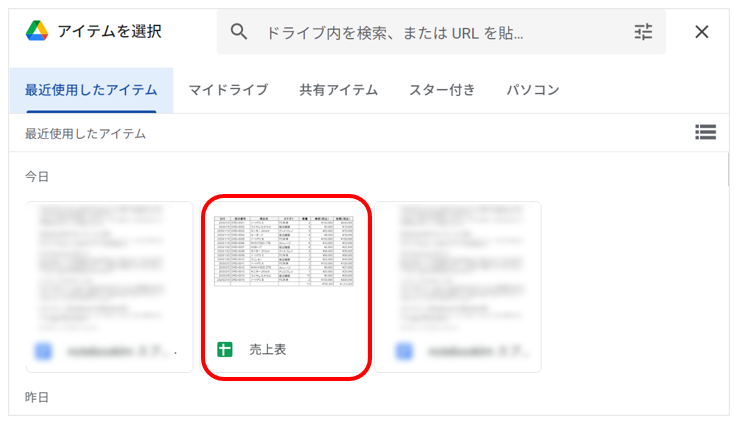The height and width of the screenshot is (423, 738).
Task: Open the 共有アイテム tab
Action: coord(338,90)
